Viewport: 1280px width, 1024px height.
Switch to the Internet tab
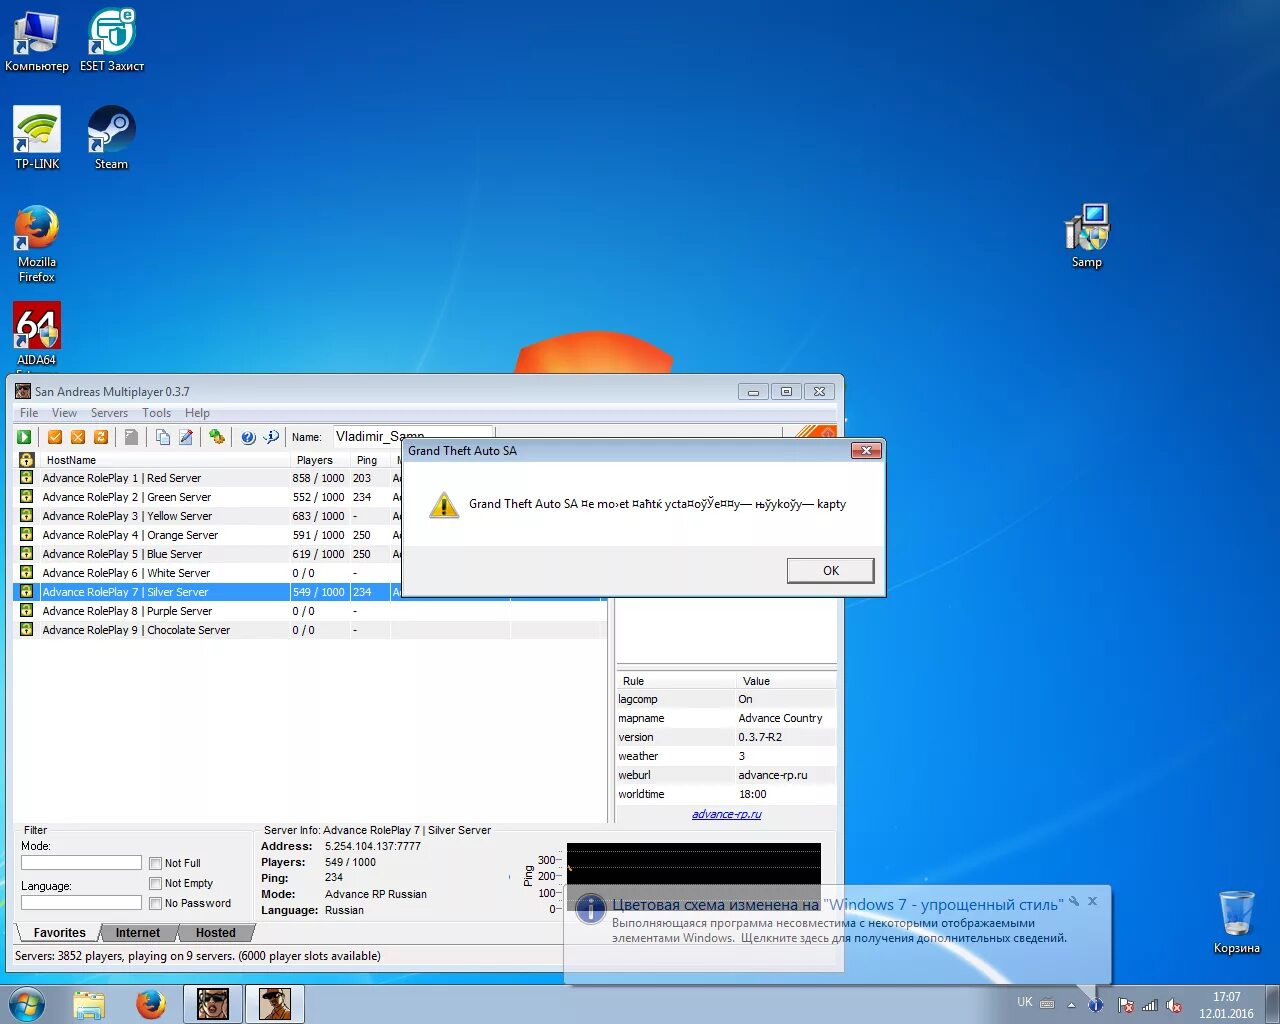[x=137, y=933]
